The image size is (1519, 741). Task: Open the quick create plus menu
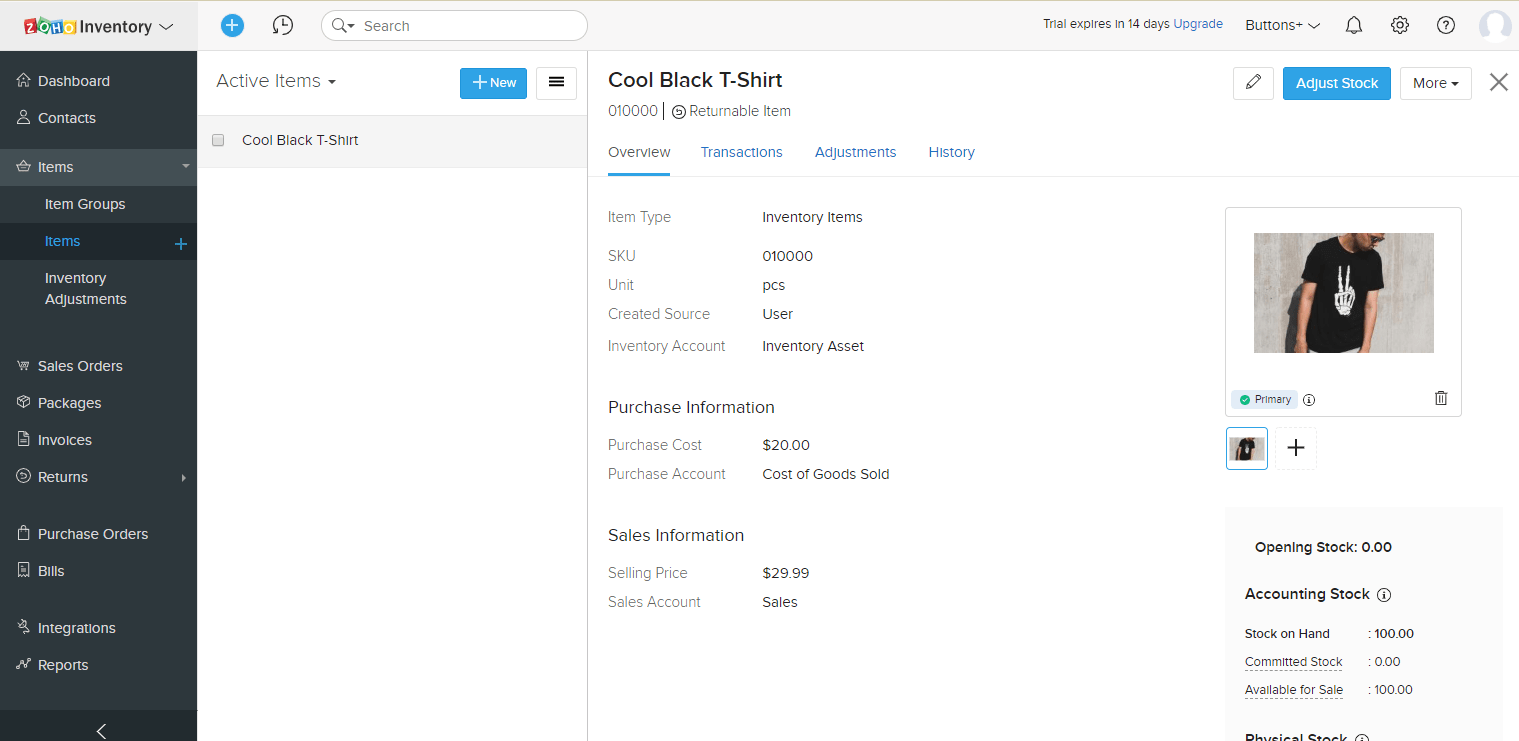tap(232, 25)
